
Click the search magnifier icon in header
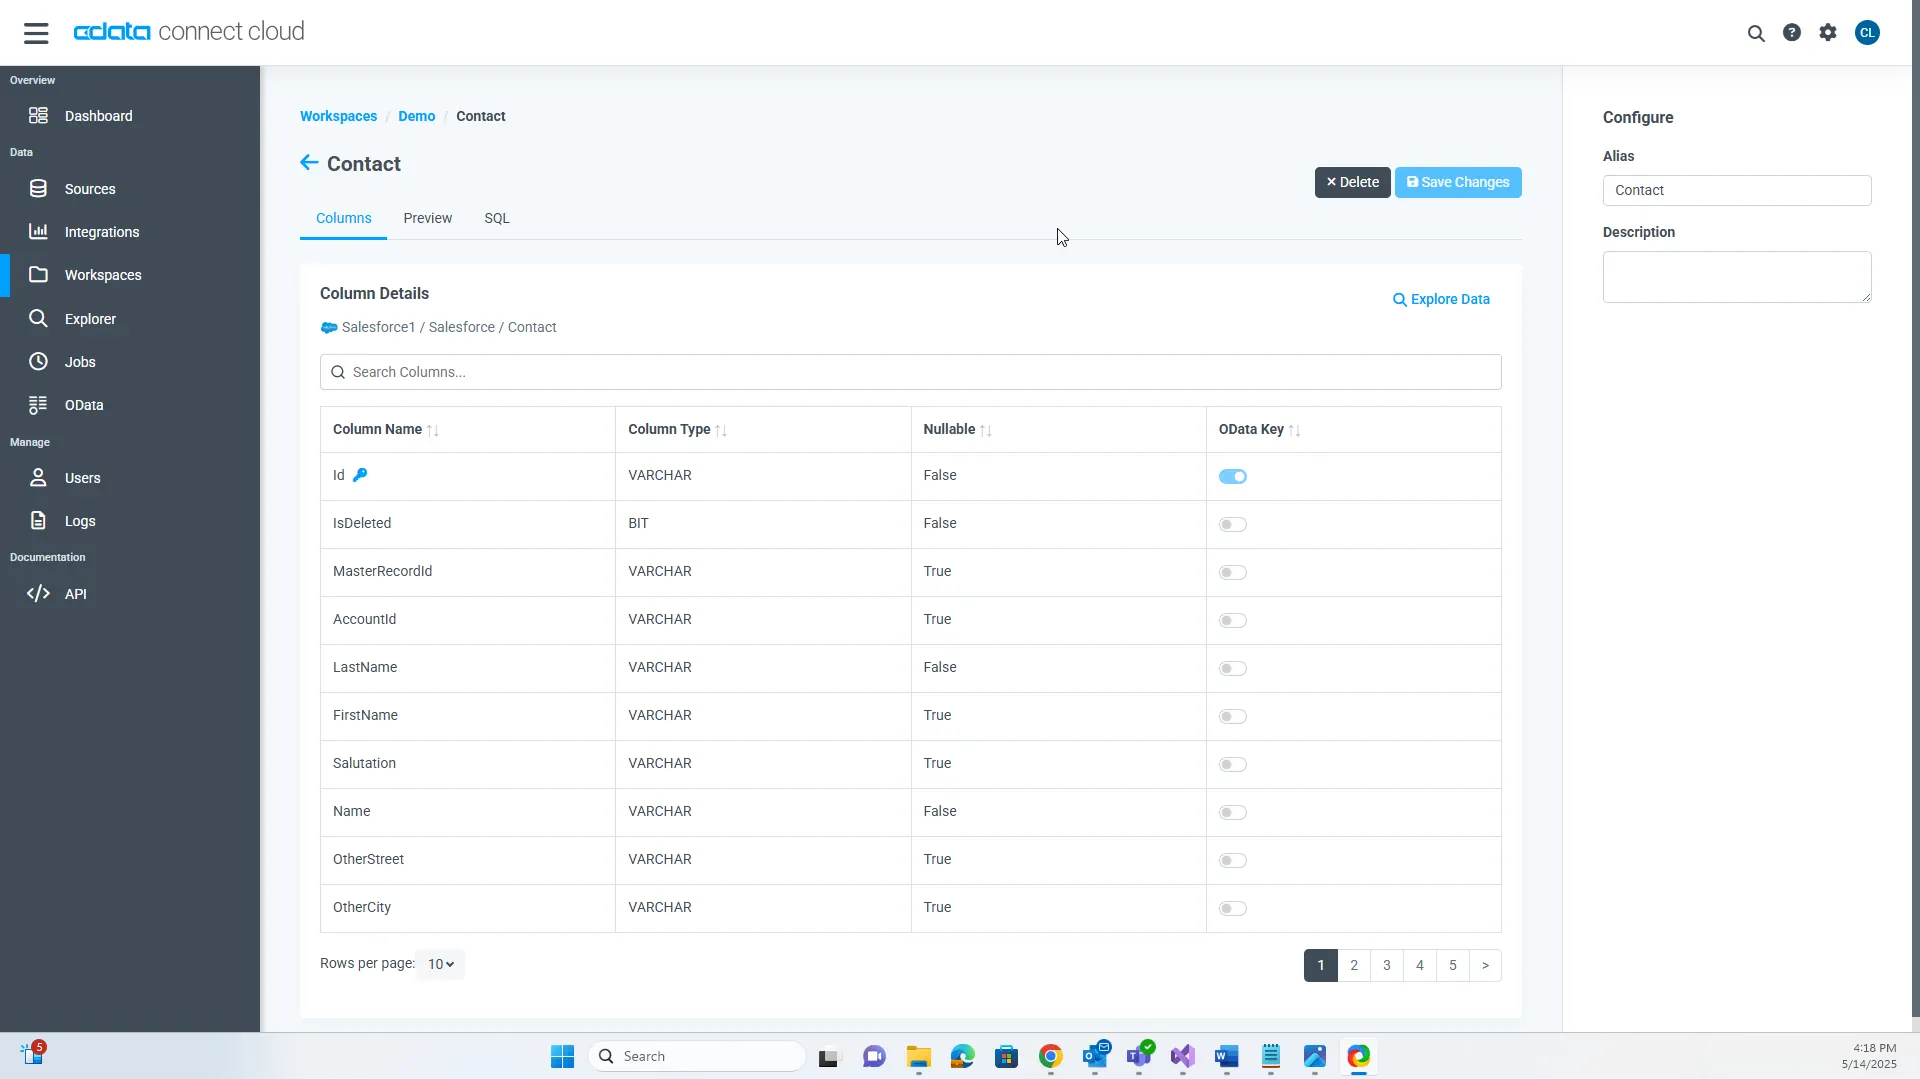(1755, 33)
